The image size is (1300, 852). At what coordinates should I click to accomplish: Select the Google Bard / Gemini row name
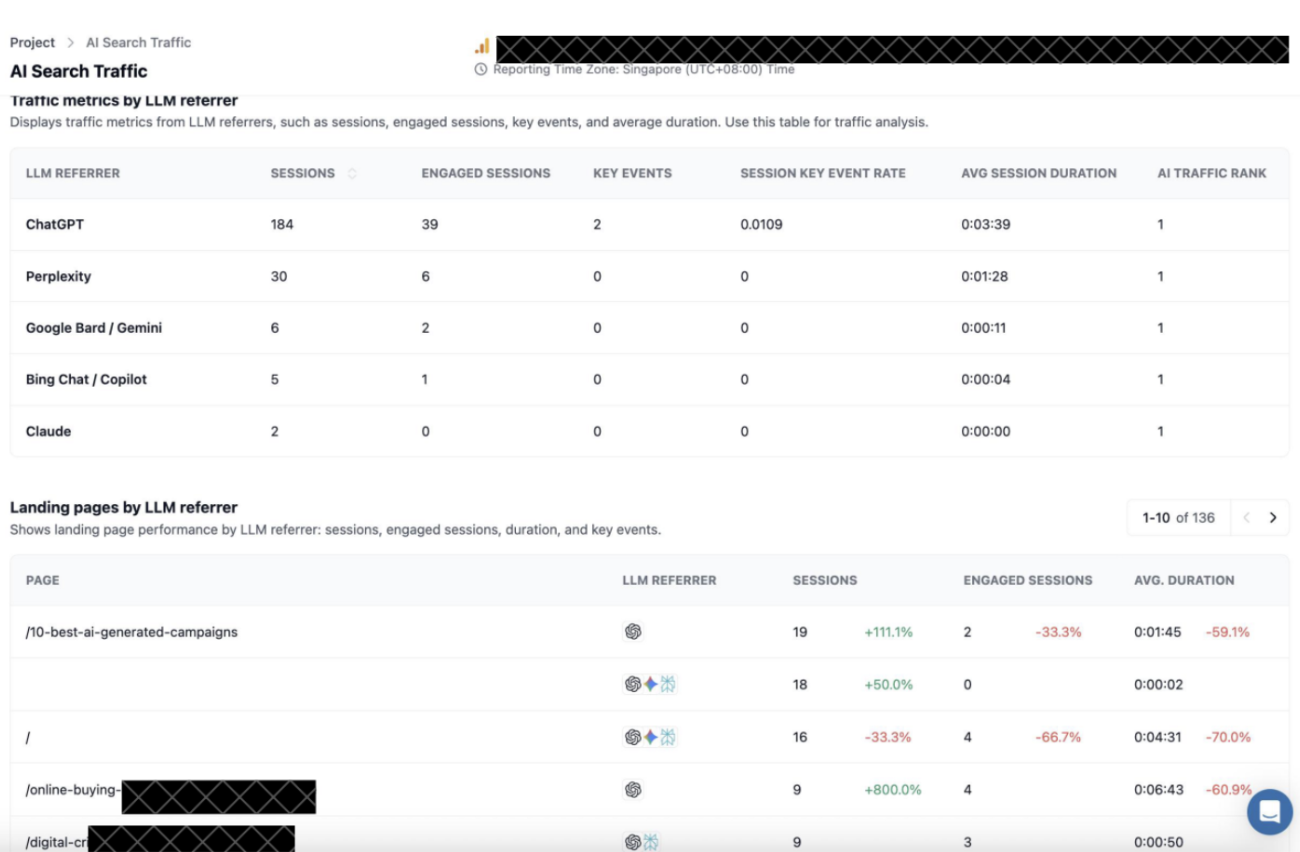[x=94, y=328]
